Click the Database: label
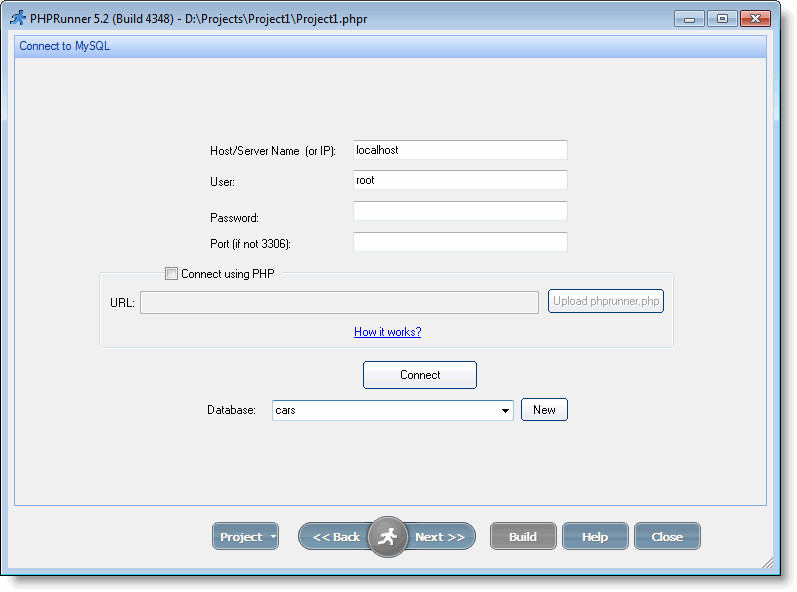This screenshot has width=797, height=592. 231,410
